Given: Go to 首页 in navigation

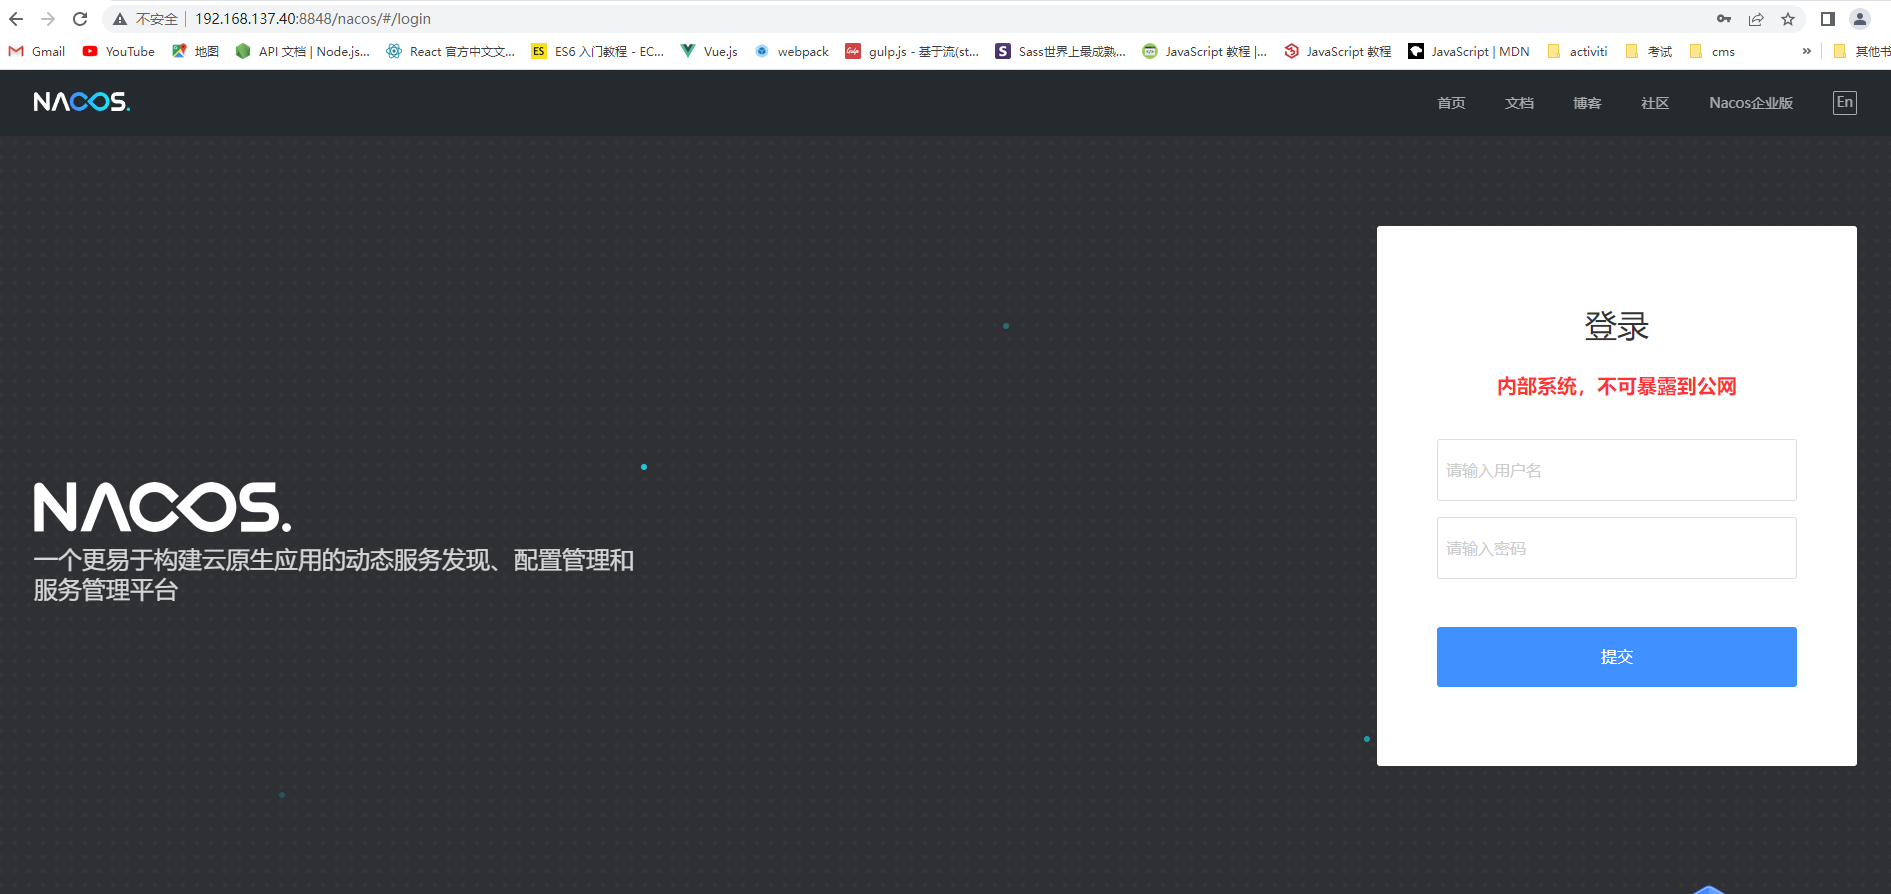Looking at the screenshot, I should (1451, 103).
